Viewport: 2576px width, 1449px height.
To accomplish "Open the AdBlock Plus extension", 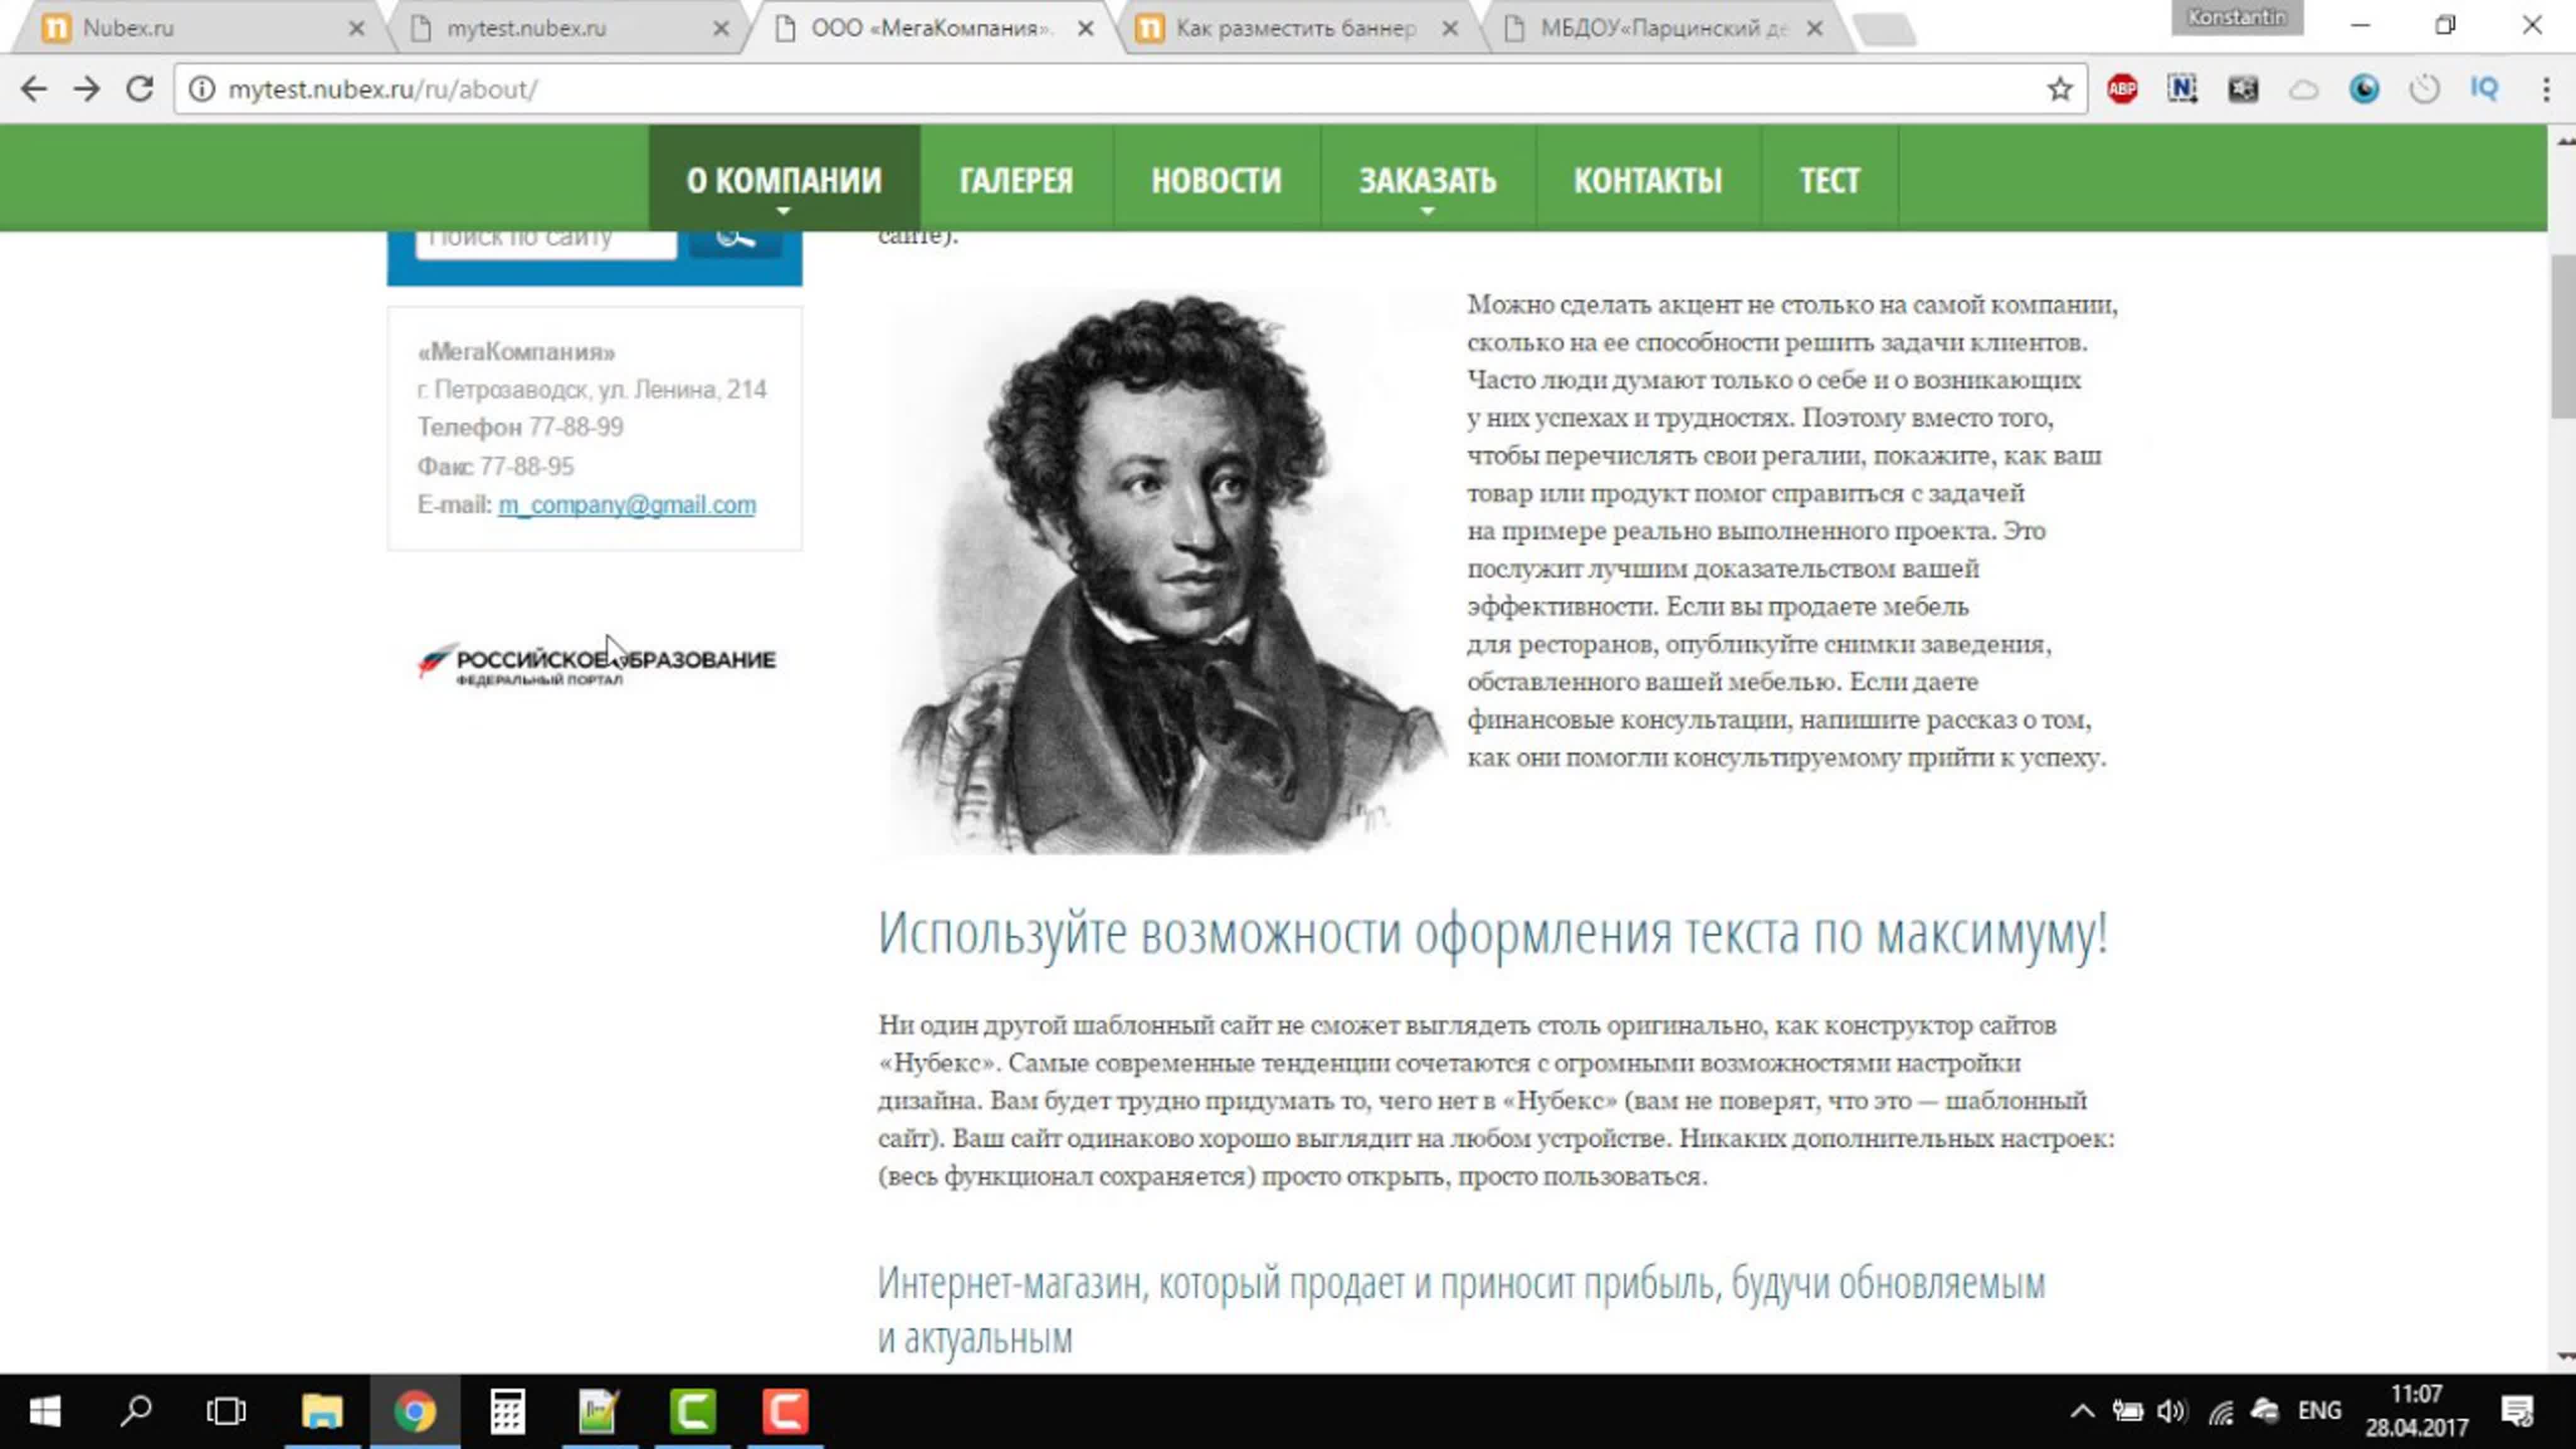I will tap(2122, 89).
